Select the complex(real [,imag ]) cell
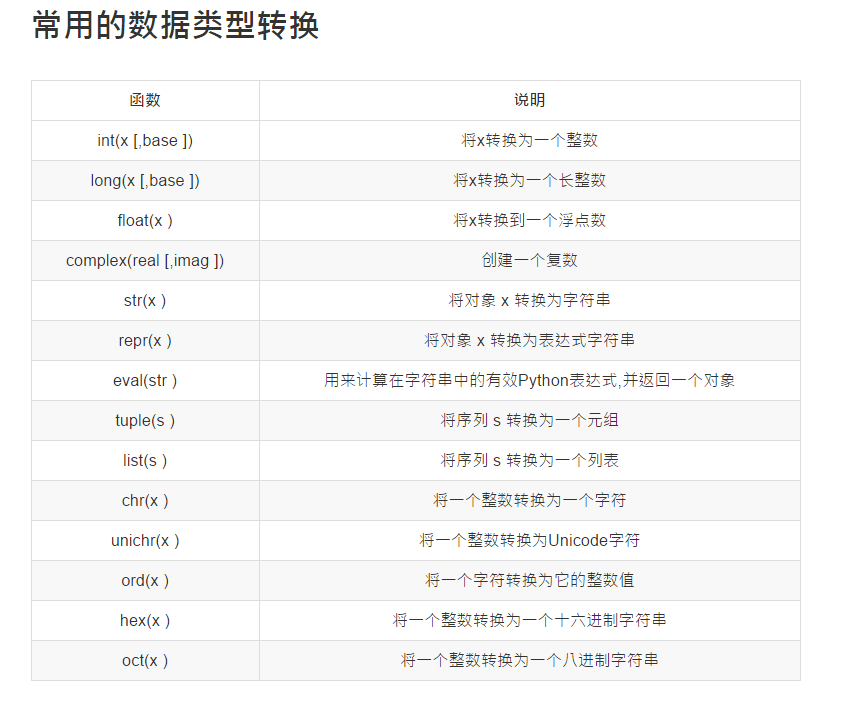This screenshot has height=717, width=843. (145, 261)
